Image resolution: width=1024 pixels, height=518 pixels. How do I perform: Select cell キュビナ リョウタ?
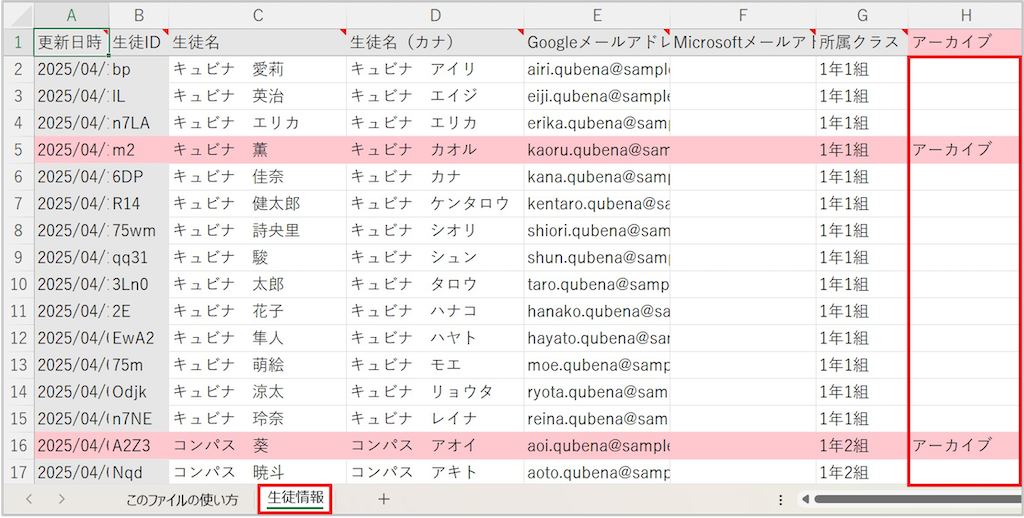(435, 391)
